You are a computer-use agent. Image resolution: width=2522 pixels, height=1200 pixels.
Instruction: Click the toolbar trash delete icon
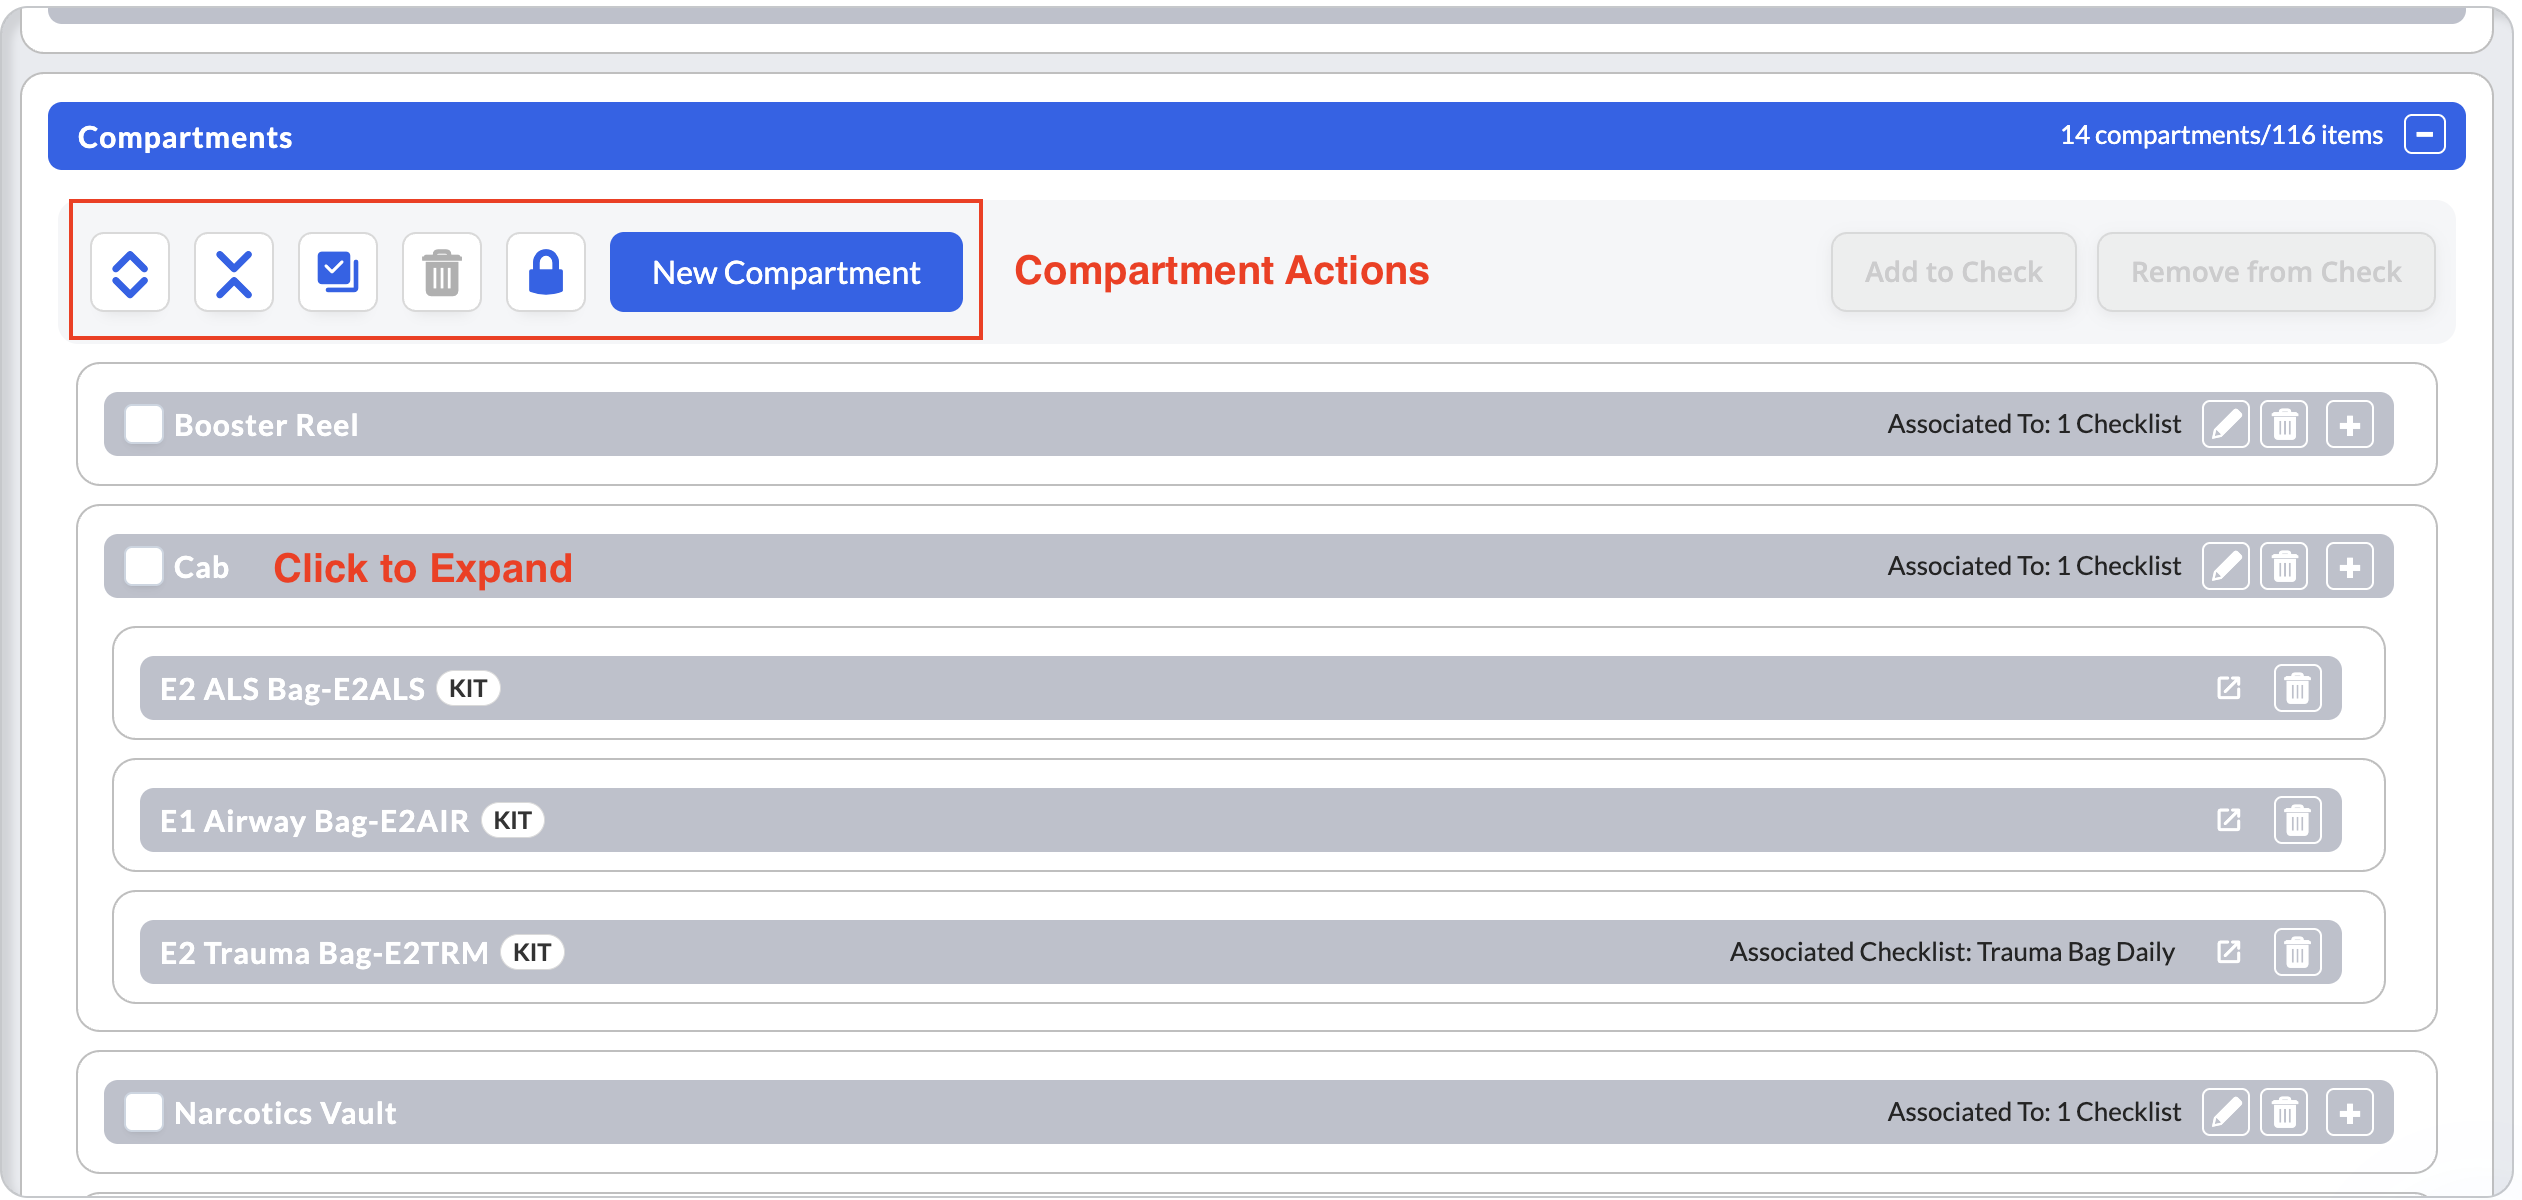point(442,272)
